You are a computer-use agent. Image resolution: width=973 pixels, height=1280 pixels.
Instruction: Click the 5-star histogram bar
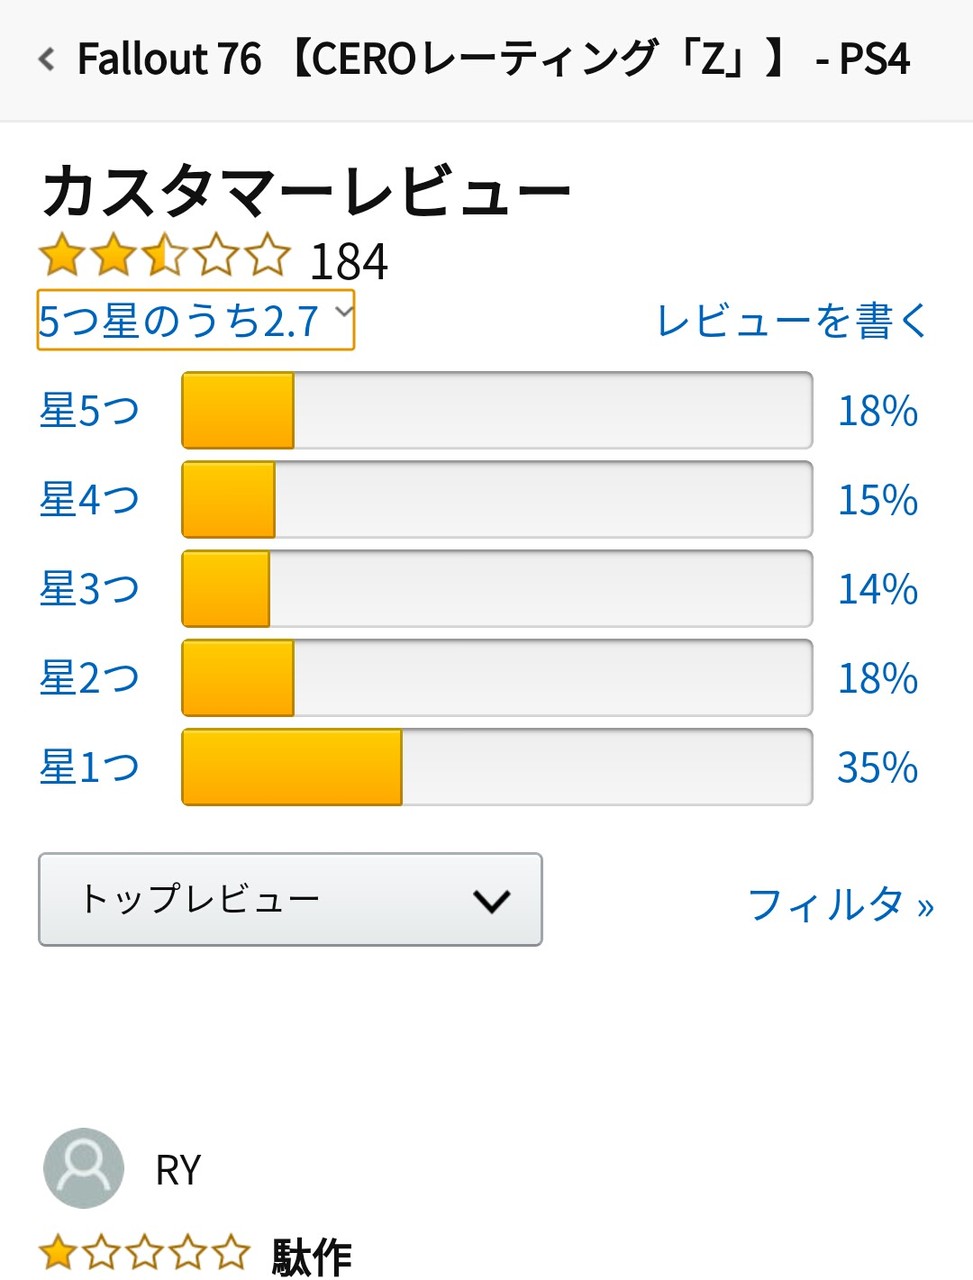coord(497,411)
